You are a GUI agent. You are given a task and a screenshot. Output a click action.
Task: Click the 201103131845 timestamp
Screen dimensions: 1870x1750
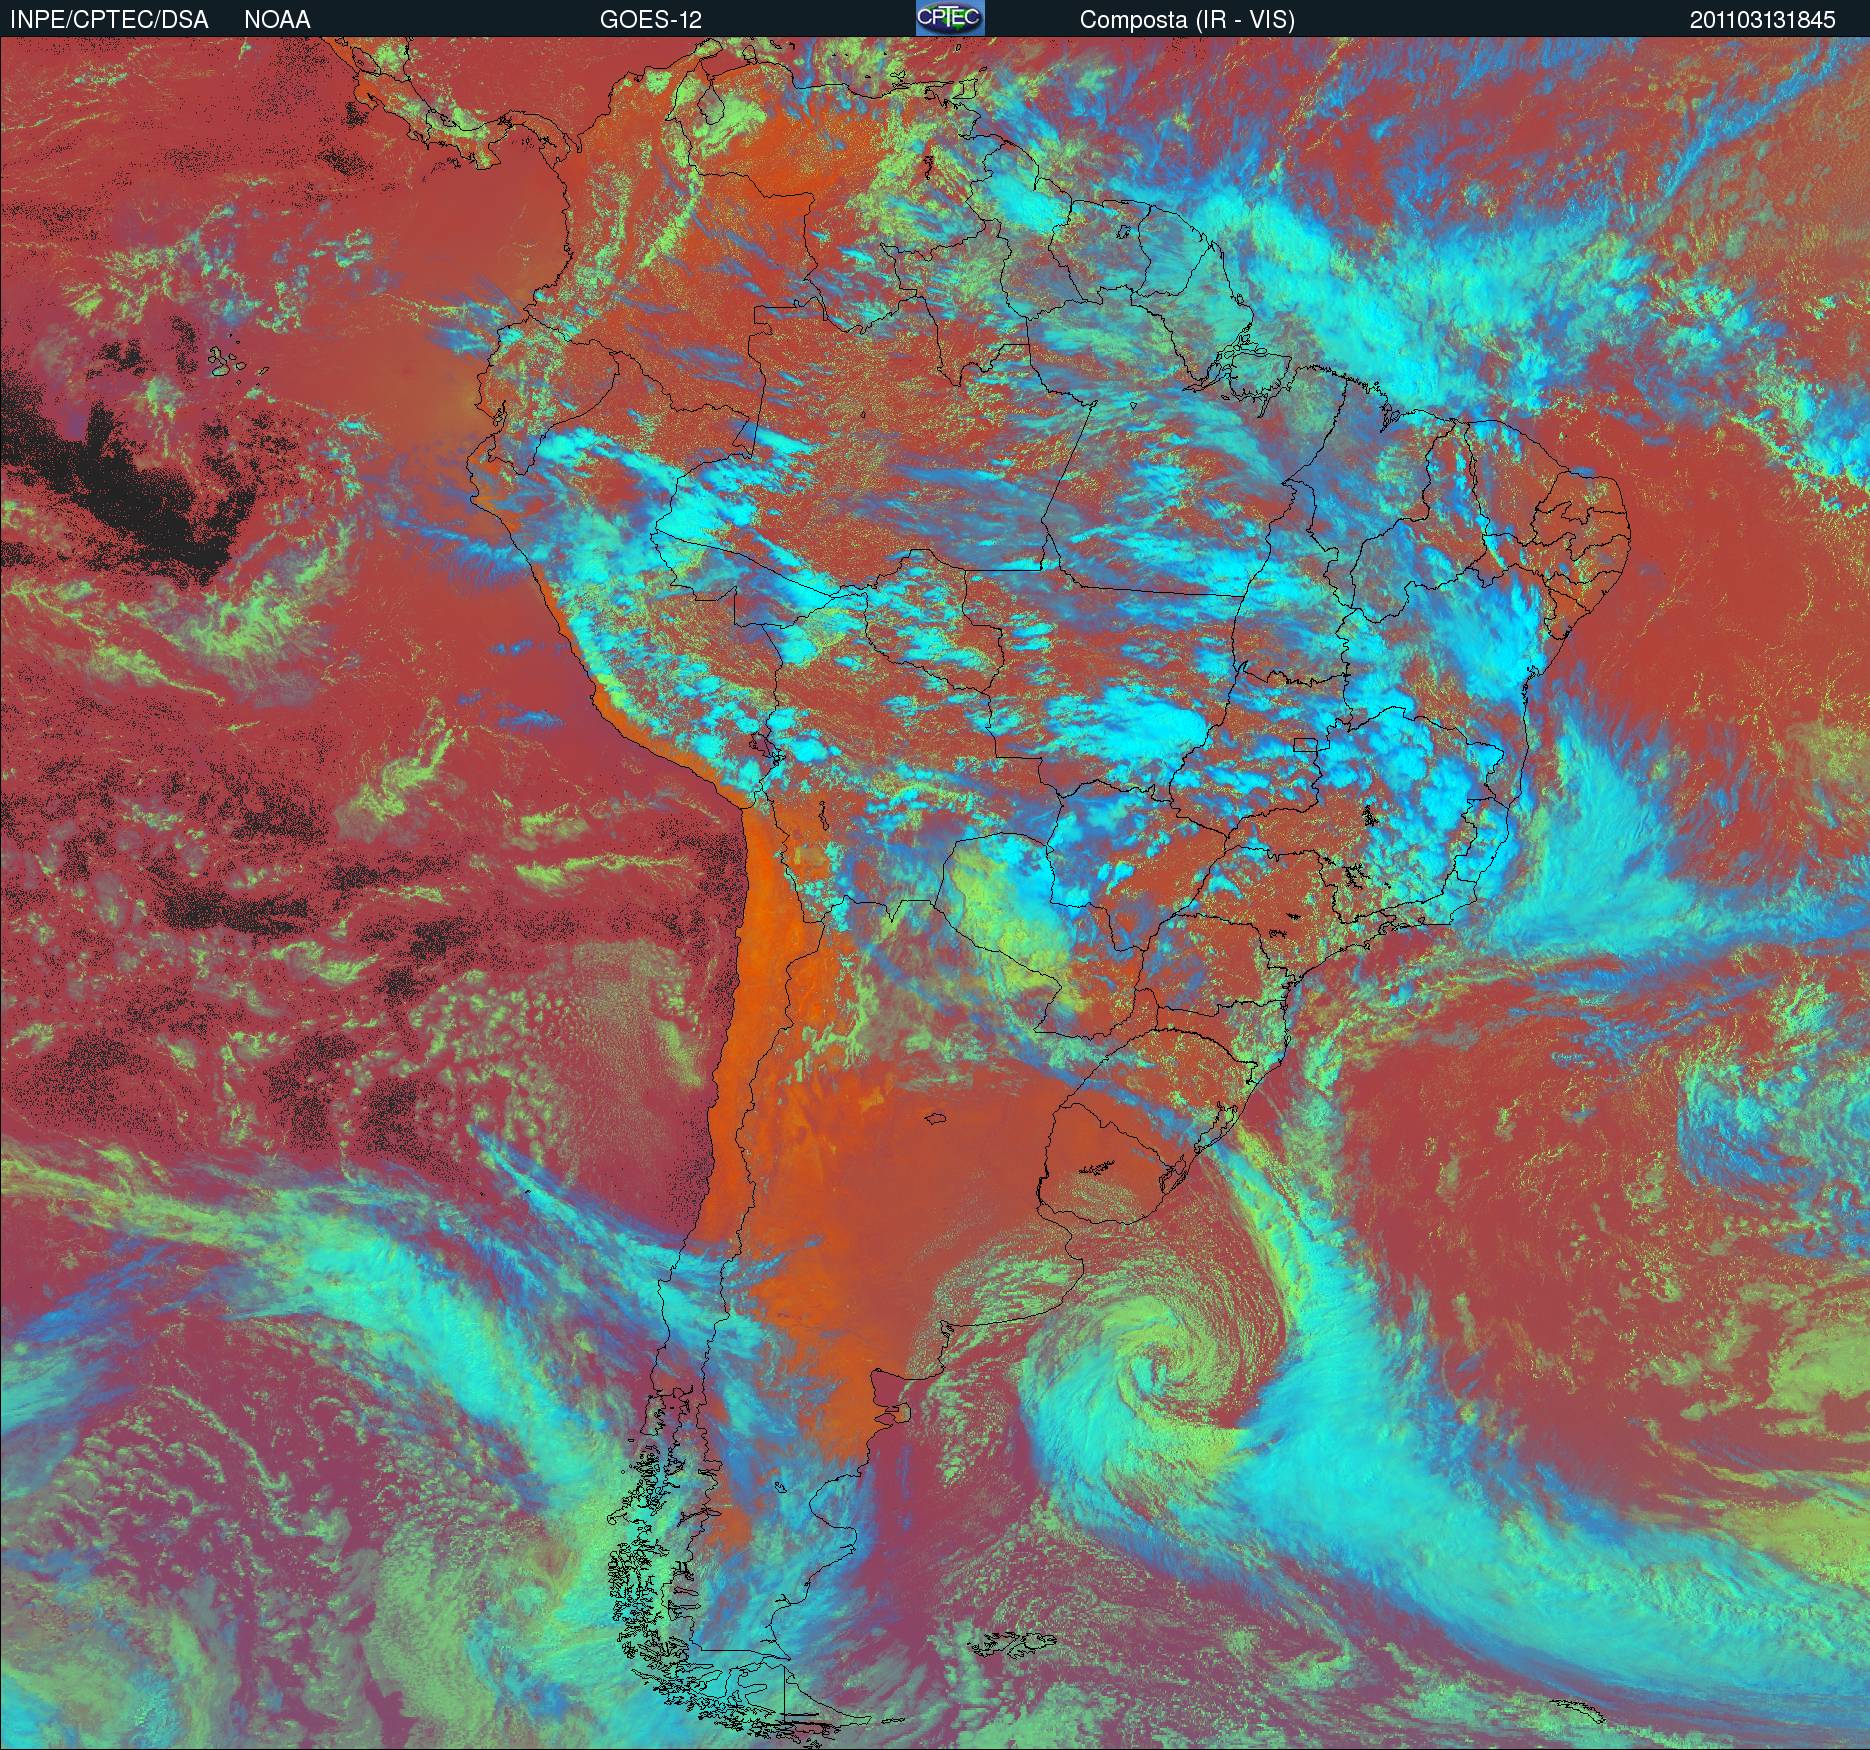[x=1763, y=20]
